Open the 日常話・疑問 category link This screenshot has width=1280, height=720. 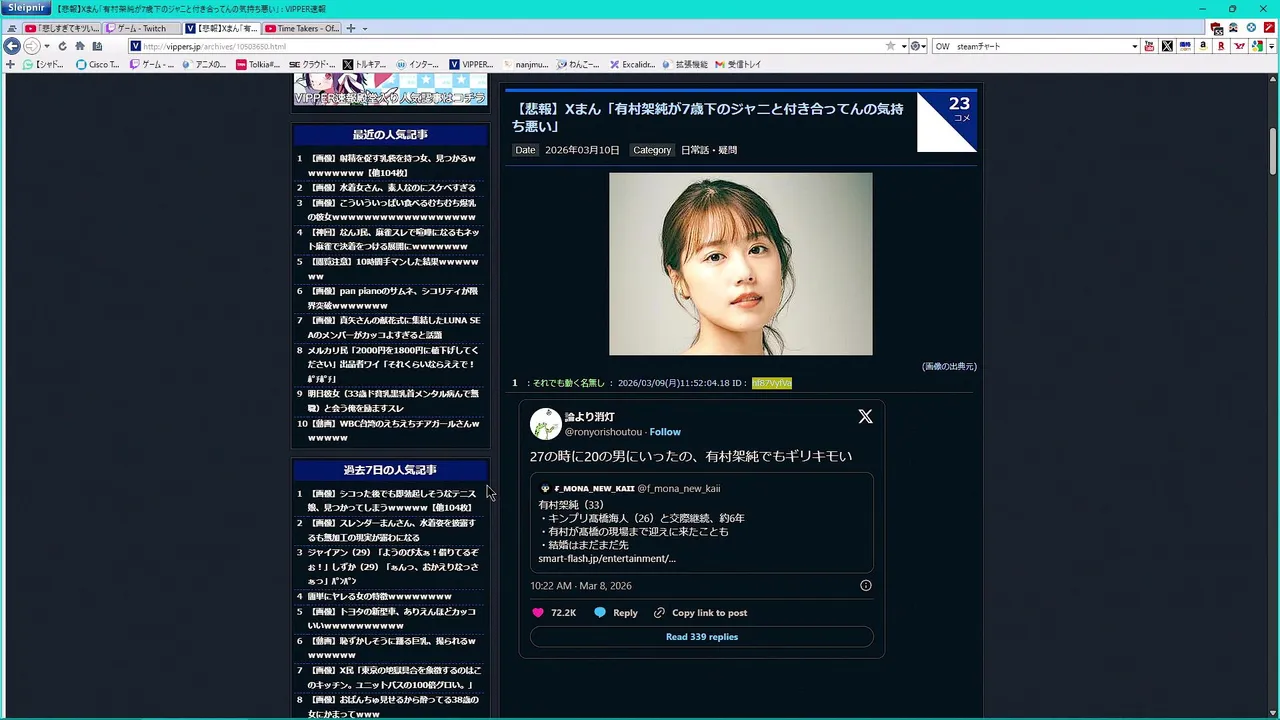pos(709,150)
